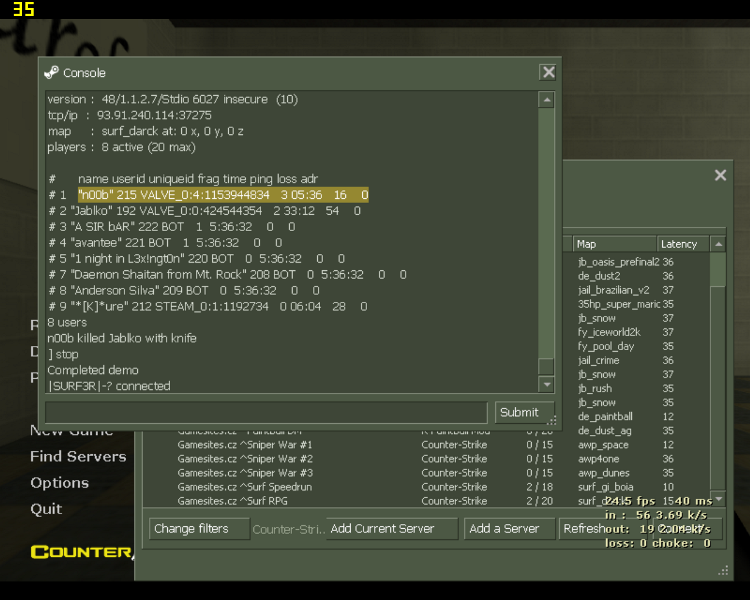Select the highlighted n00b player line
The image size is (750, 600).
tap(223, 195)
